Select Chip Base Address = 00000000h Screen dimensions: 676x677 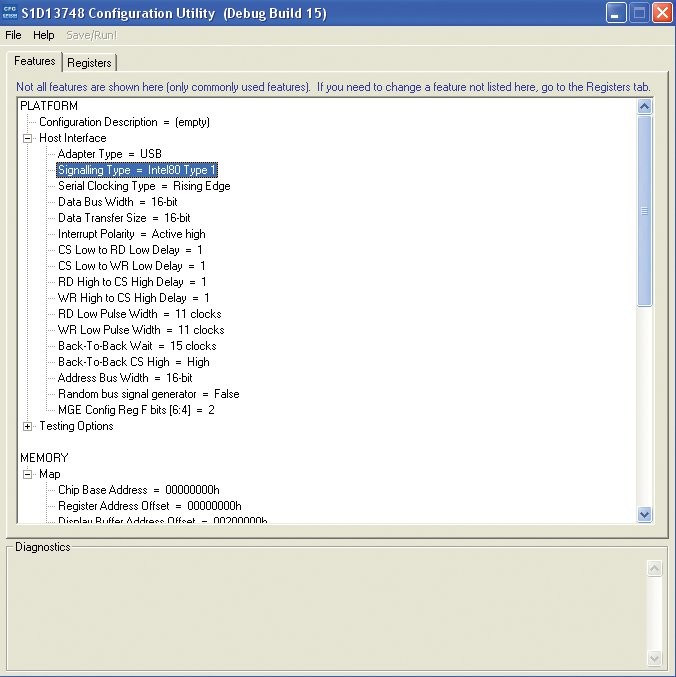139,490
